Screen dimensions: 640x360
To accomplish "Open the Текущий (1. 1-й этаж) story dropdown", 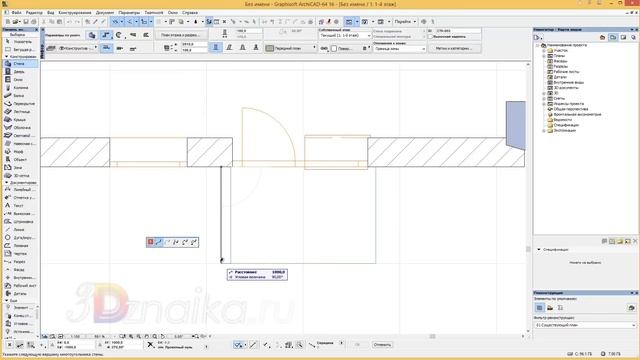I will [345, 36].
